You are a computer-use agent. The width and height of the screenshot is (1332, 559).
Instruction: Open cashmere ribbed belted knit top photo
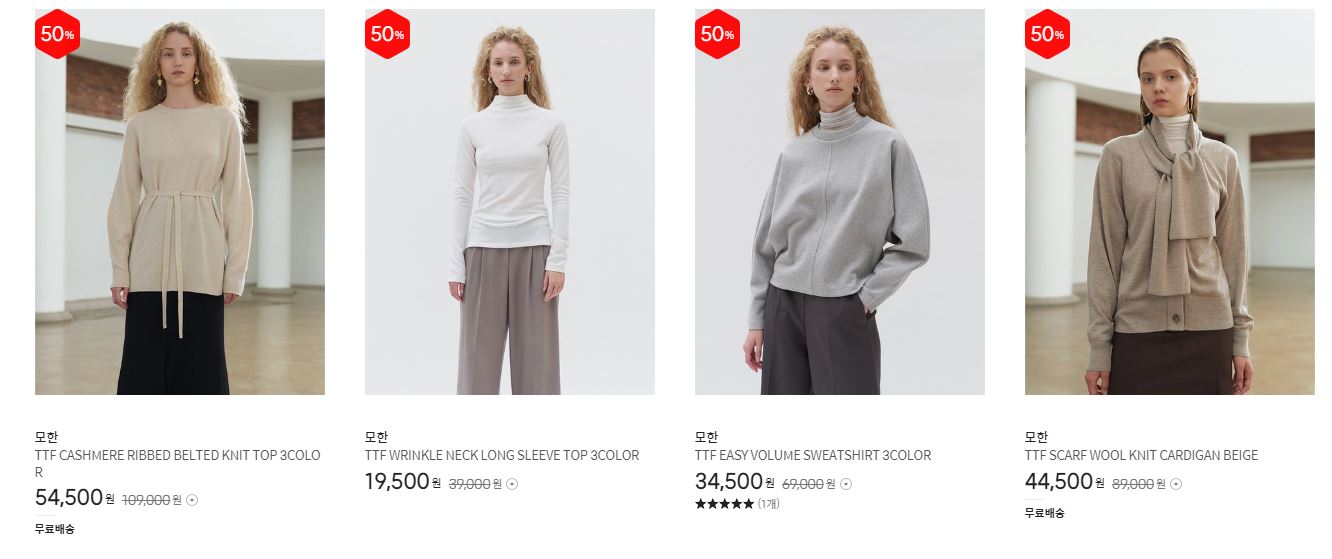[x=180, y=202]
